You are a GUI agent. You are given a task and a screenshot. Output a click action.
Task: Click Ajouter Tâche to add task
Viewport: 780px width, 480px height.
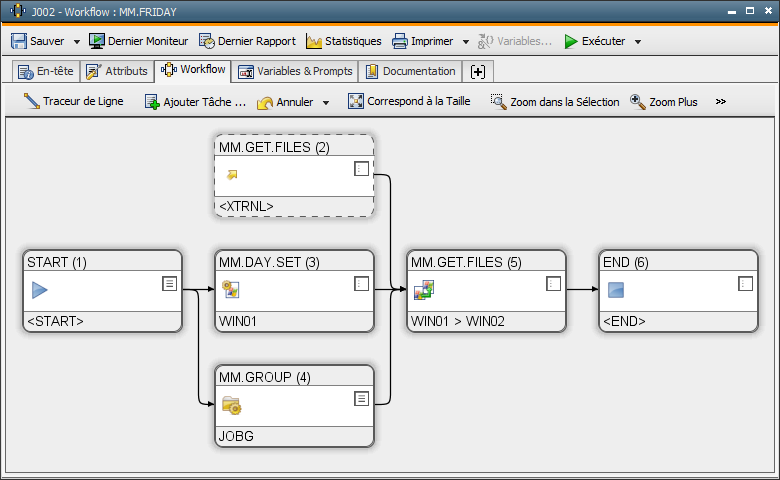pos(195,101)
